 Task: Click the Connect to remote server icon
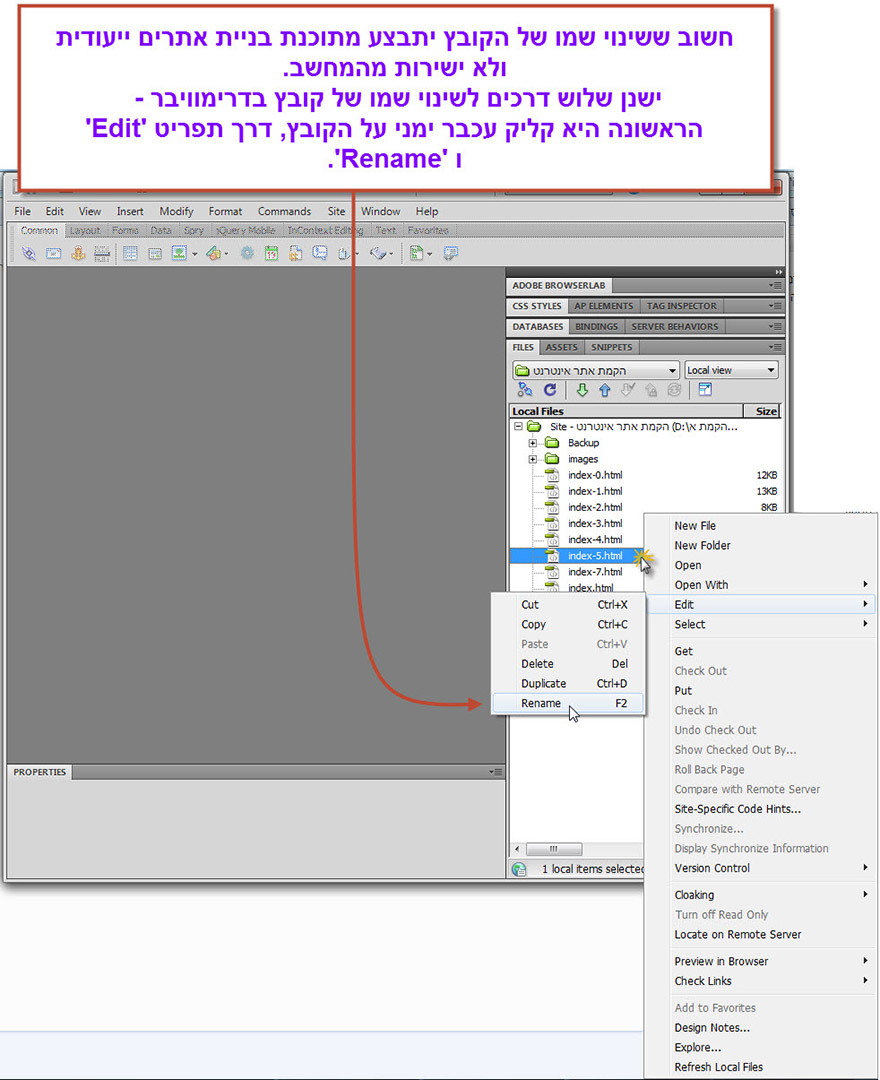[x=525, y=391]
